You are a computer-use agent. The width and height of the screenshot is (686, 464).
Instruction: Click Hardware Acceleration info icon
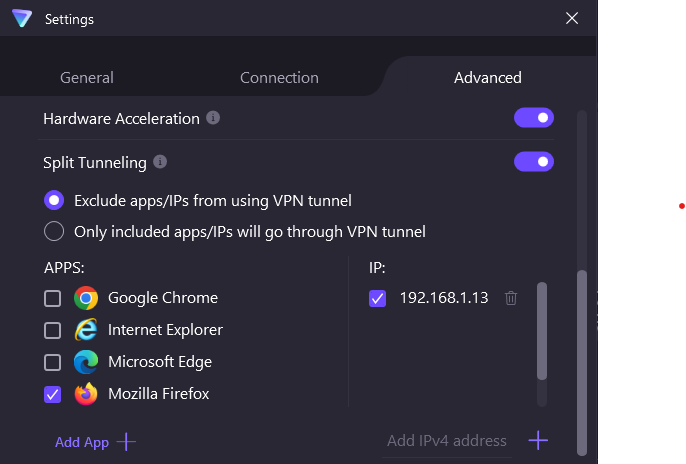click(x=213, y=118)
